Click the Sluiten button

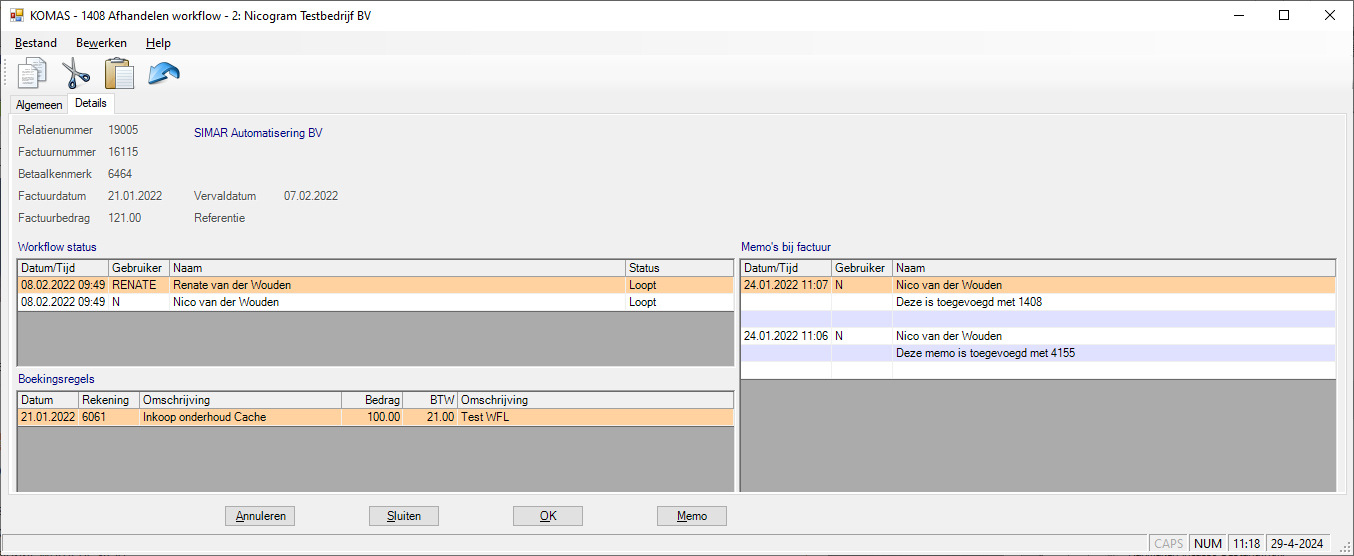(x=404, y=516)
